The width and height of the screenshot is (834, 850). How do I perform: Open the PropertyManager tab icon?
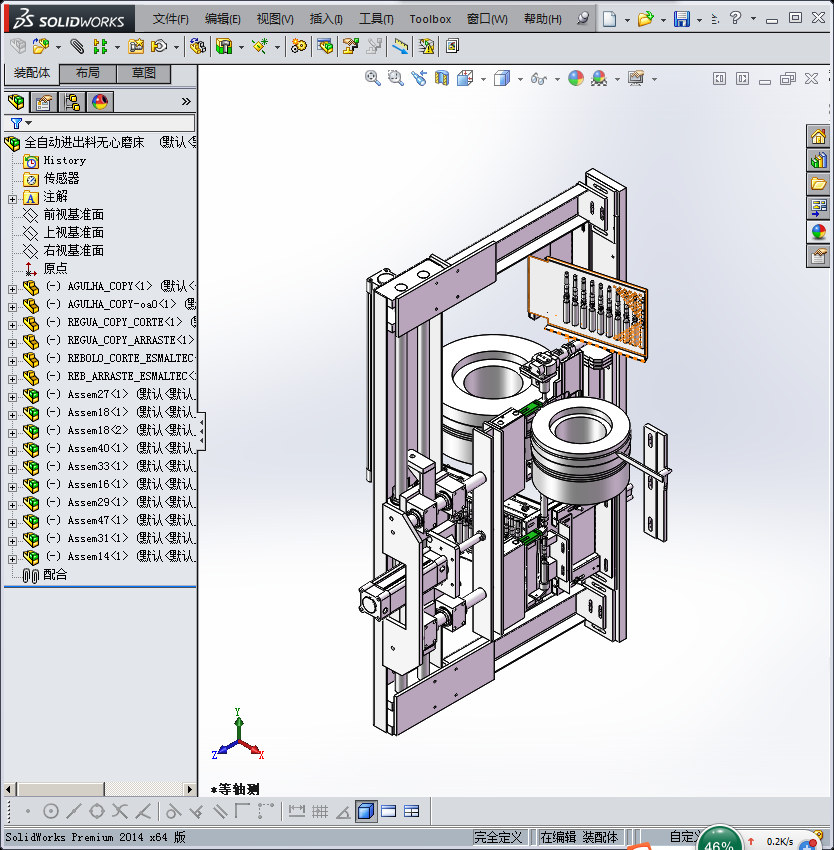point(44,101)
